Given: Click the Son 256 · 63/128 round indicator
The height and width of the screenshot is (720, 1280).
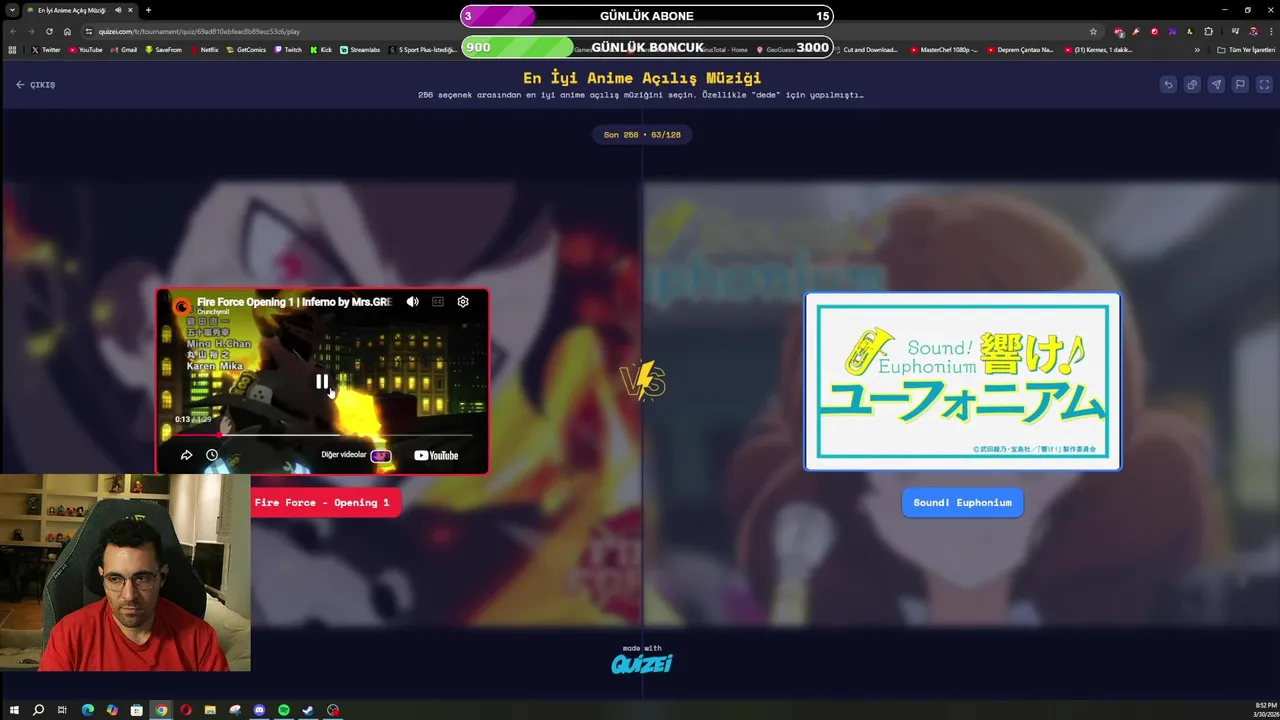Looking at the screenshot, I should coord(642,134).
